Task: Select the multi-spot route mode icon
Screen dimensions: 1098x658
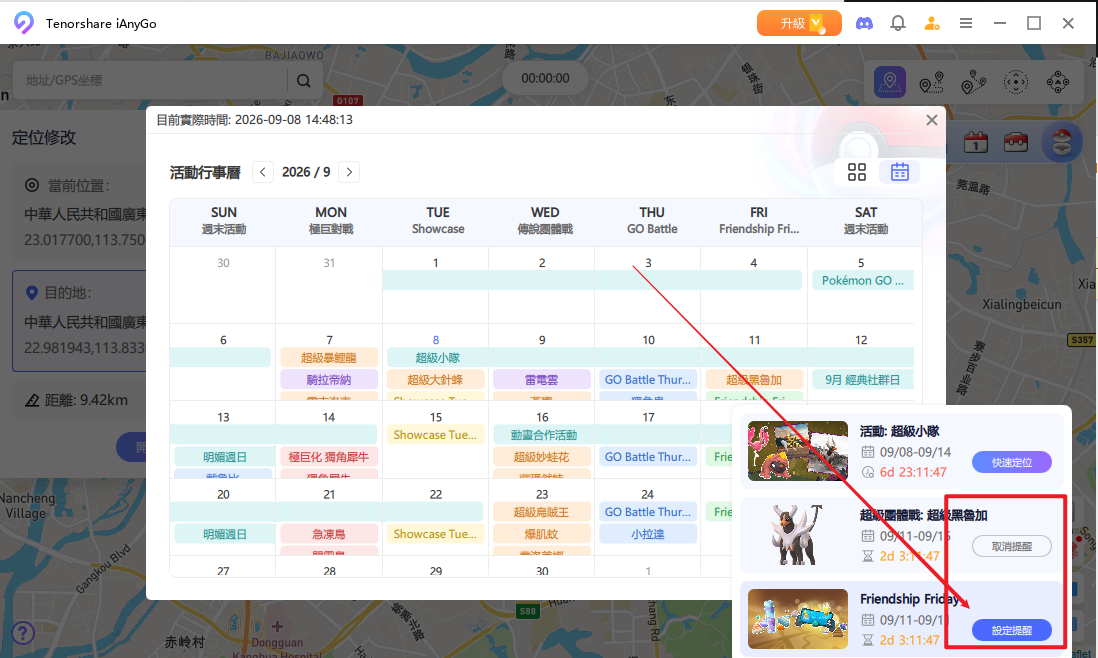Action: coord(973,82)
